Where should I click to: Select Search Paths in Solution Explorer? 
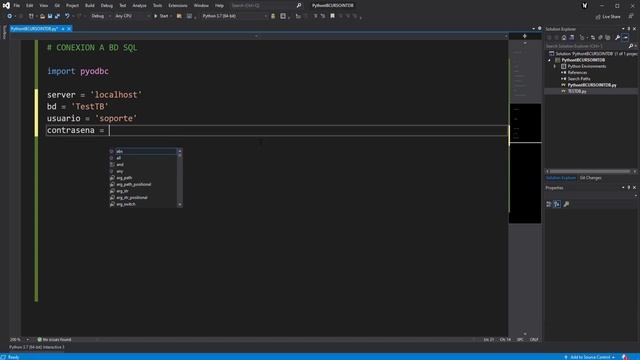click(579, 79)
